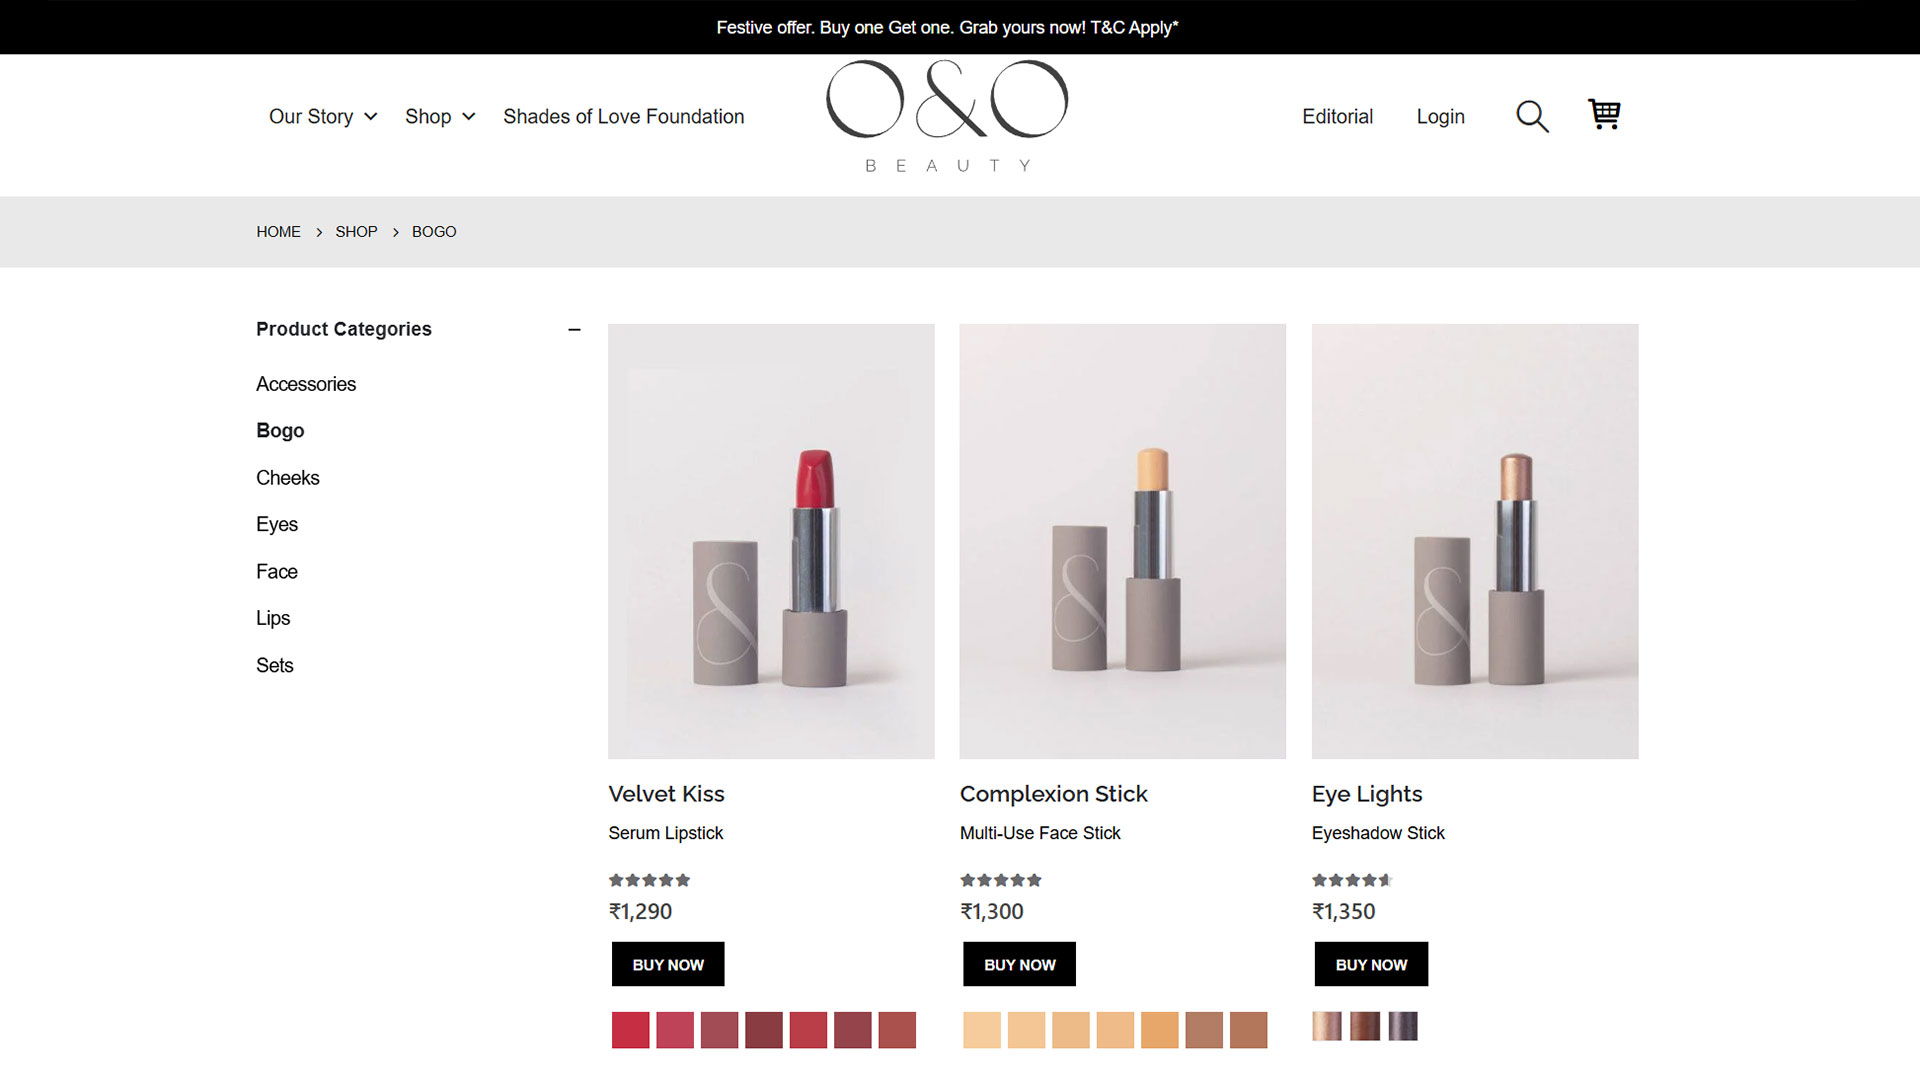This screenshot has height=1080, width=1920.
Task: Pick the third Velvet Kiss swatch
Action: tap(720, 1030)
